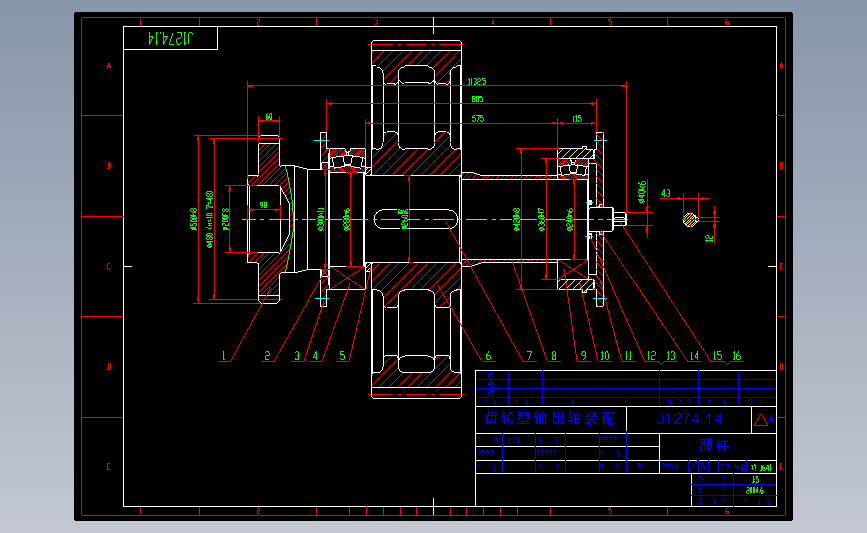Click part balloon number 8
The image size is (867, 533).
click(x=553, y=356)
